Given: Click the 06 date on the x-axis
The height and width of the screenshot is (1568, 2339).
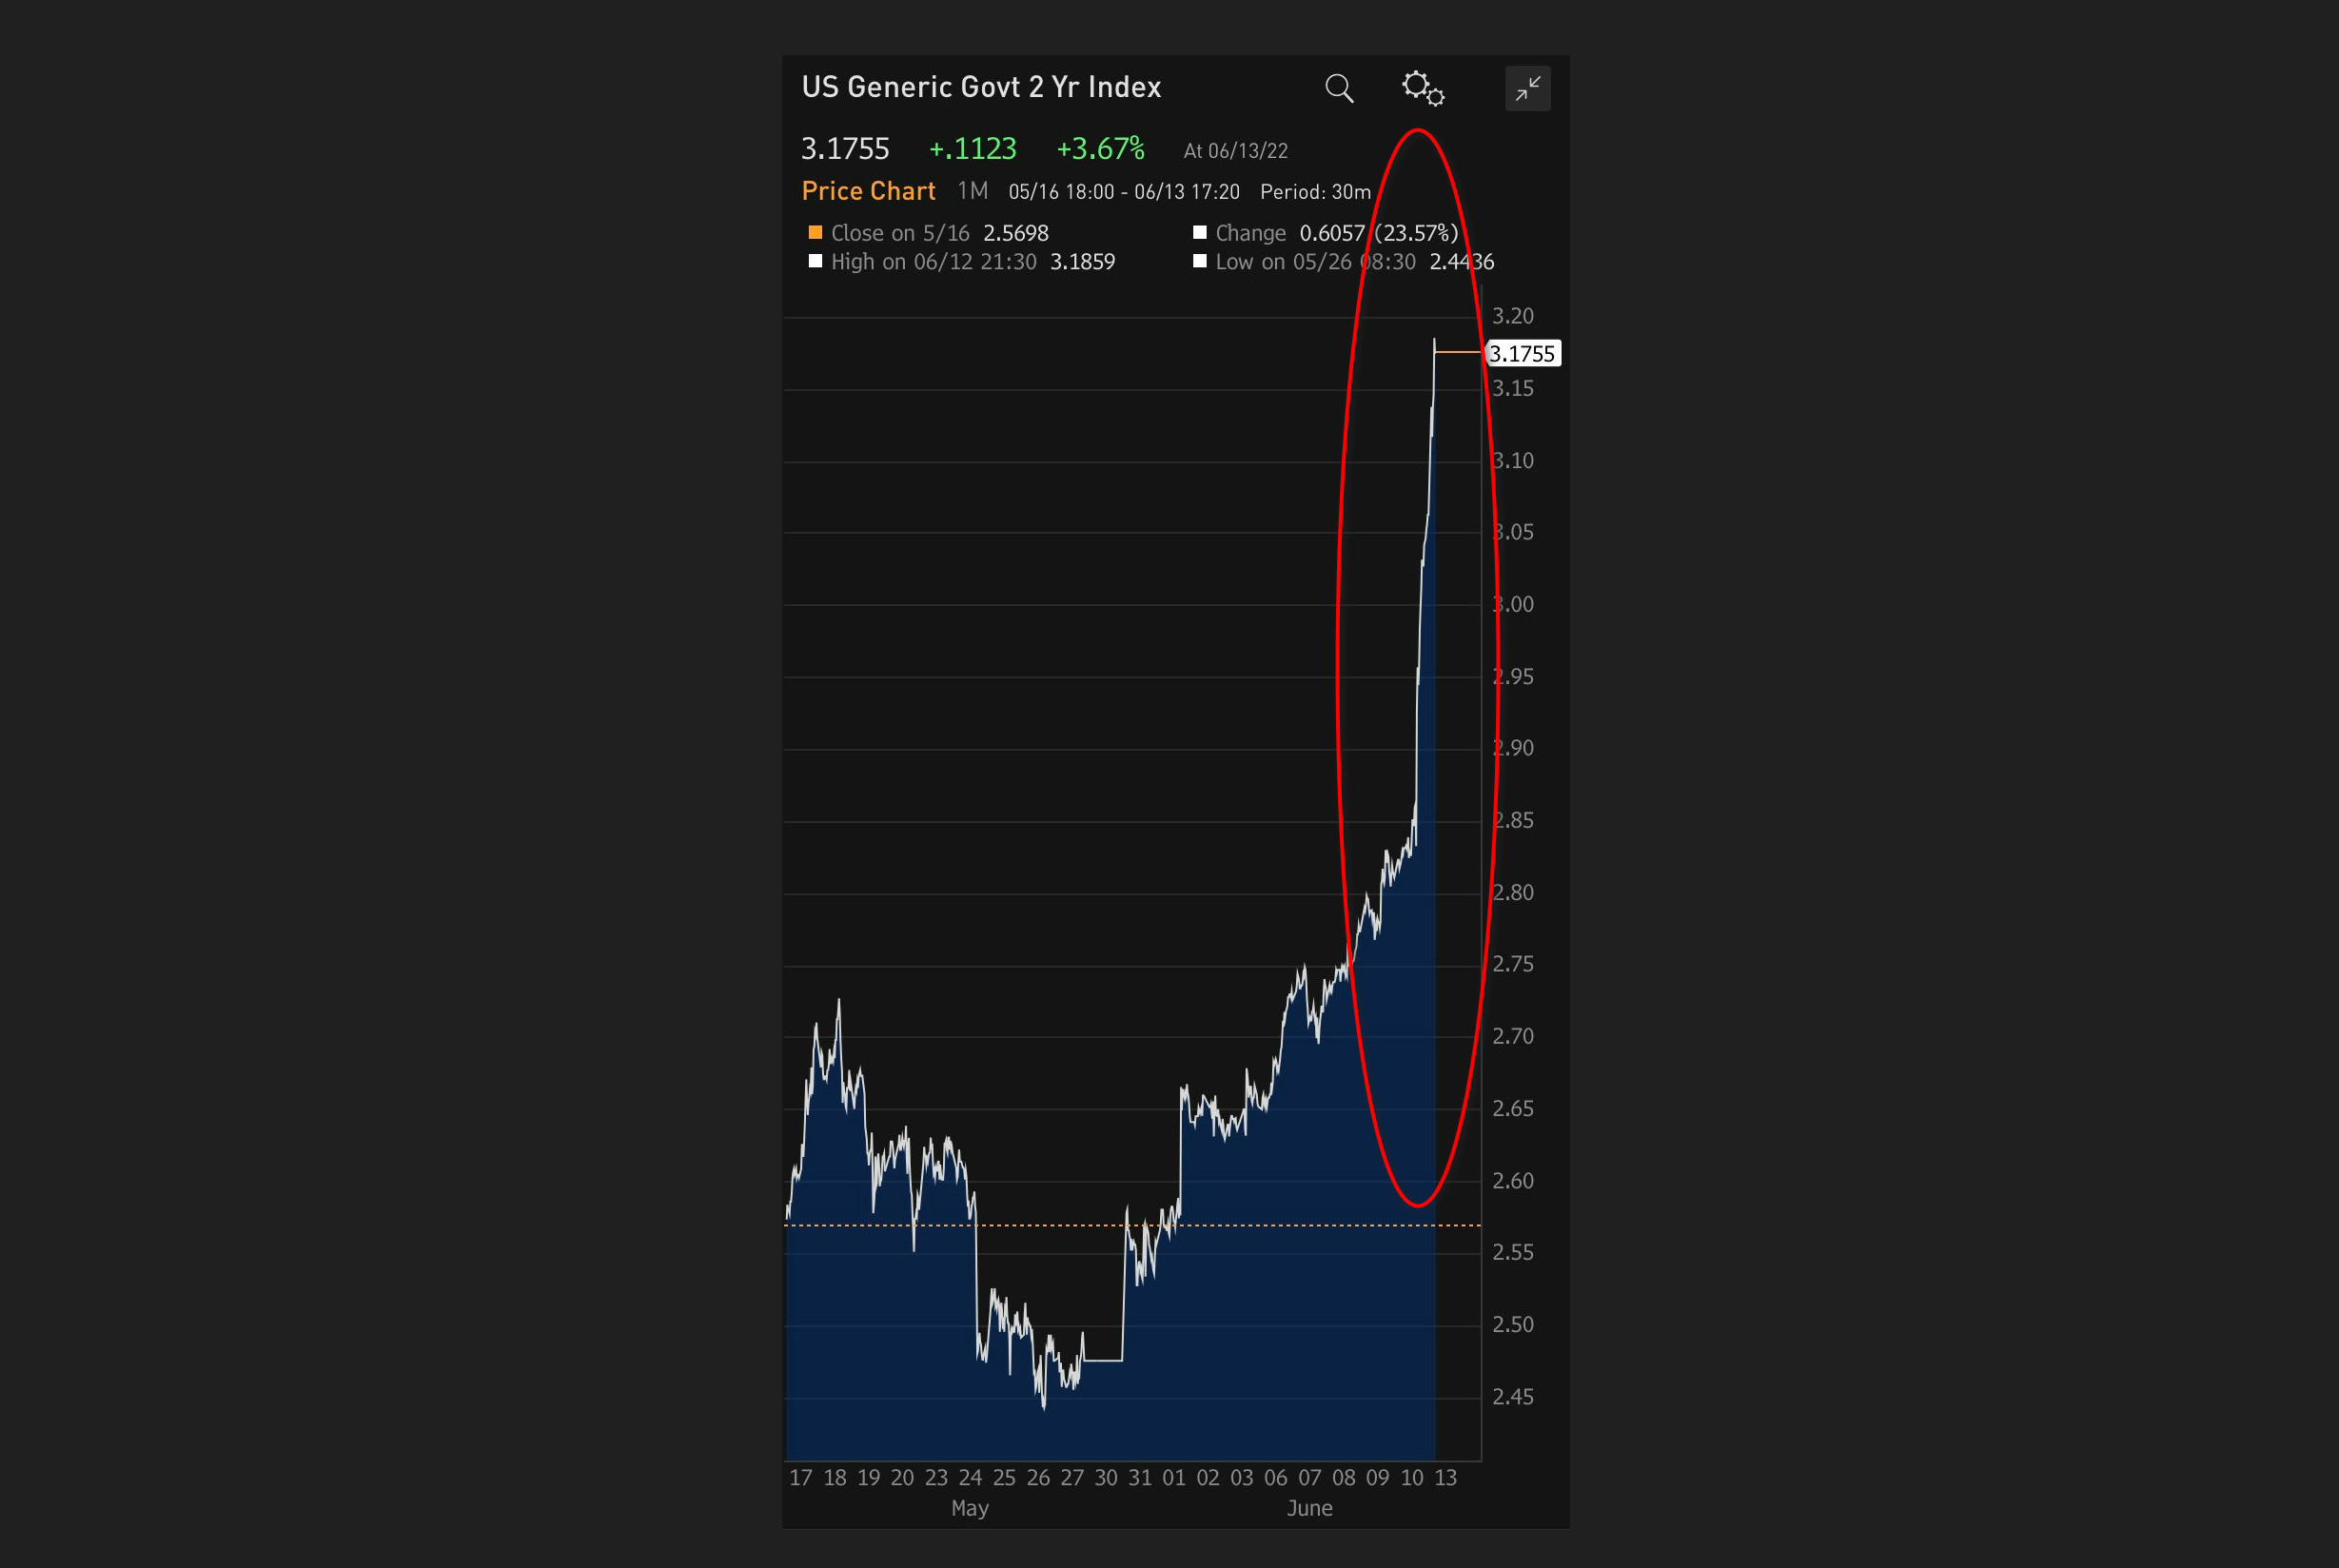Looking at the screenshot, I should 1275,1478.
